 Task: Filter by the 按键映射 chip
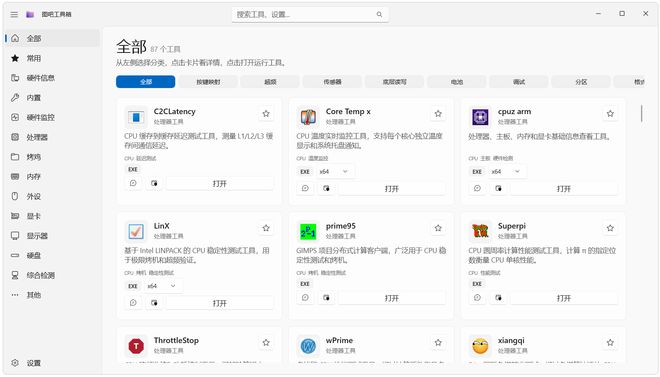(x=208, y=82)
